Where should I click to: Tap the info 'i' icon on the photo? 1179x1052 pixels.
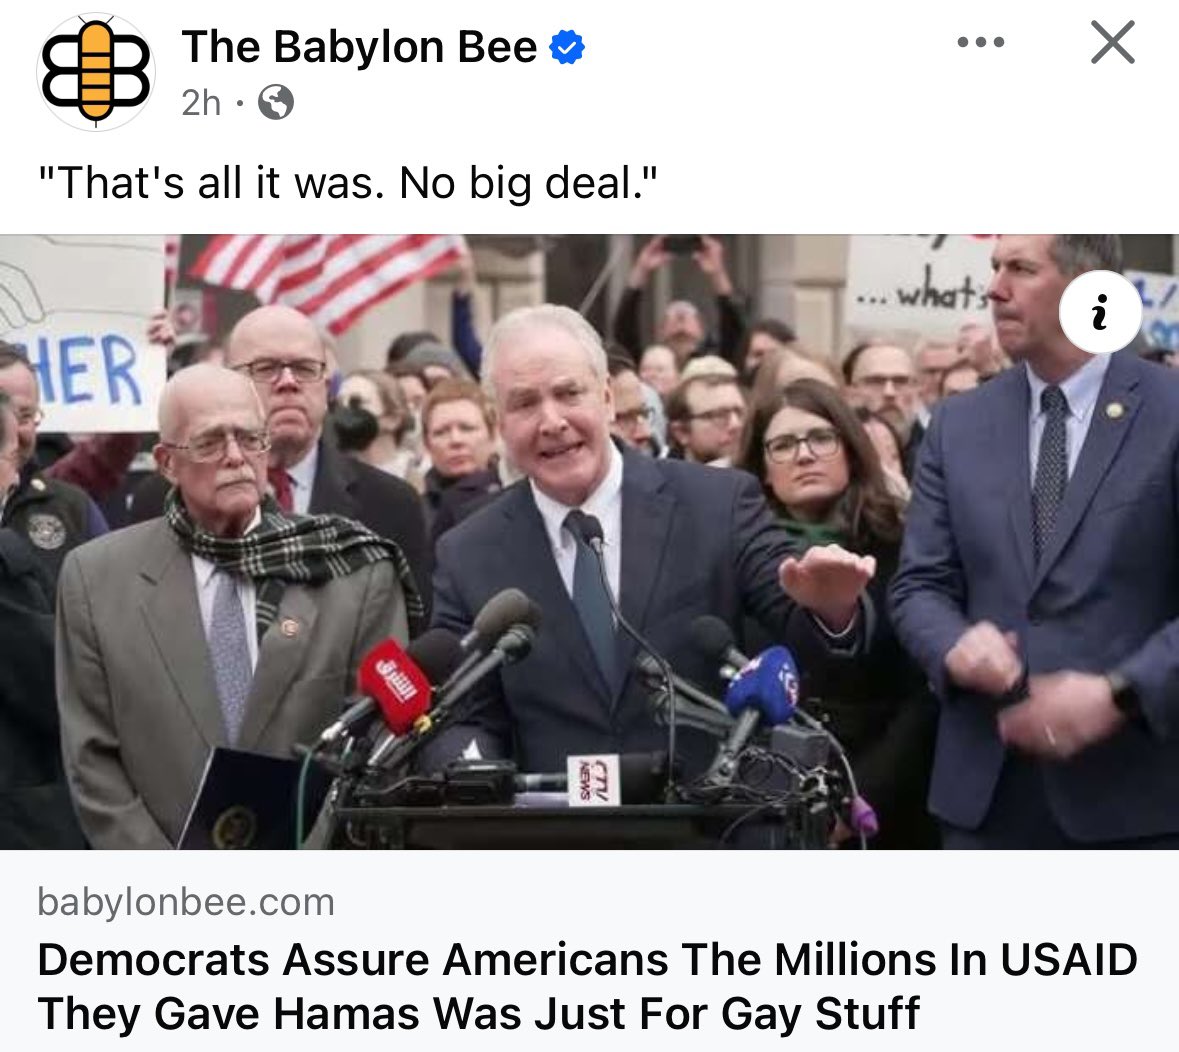[x=1100, y=311]
